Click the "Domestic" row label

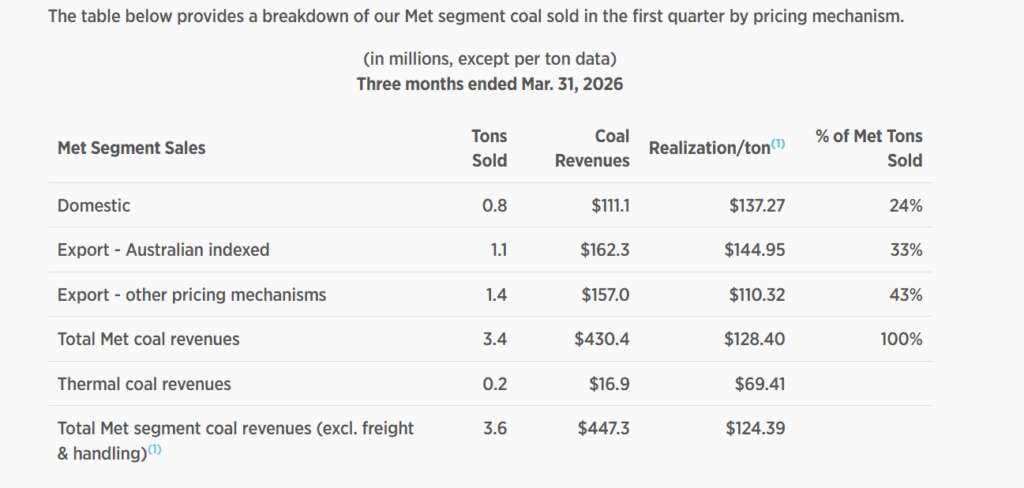click(x=94, y=205)
